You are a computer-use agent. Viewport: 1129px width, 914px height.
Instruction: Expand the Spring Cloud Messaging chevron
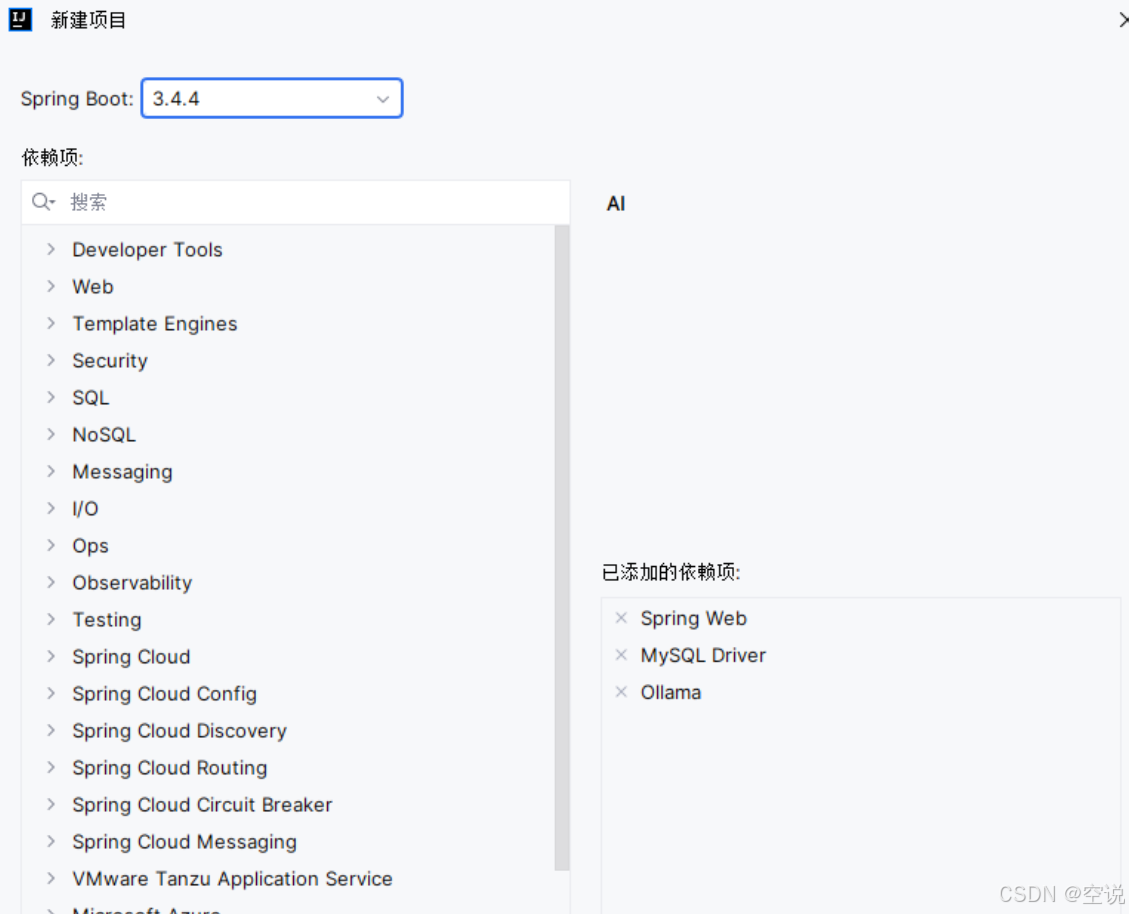pyautogui.click(x=51, y=841)
